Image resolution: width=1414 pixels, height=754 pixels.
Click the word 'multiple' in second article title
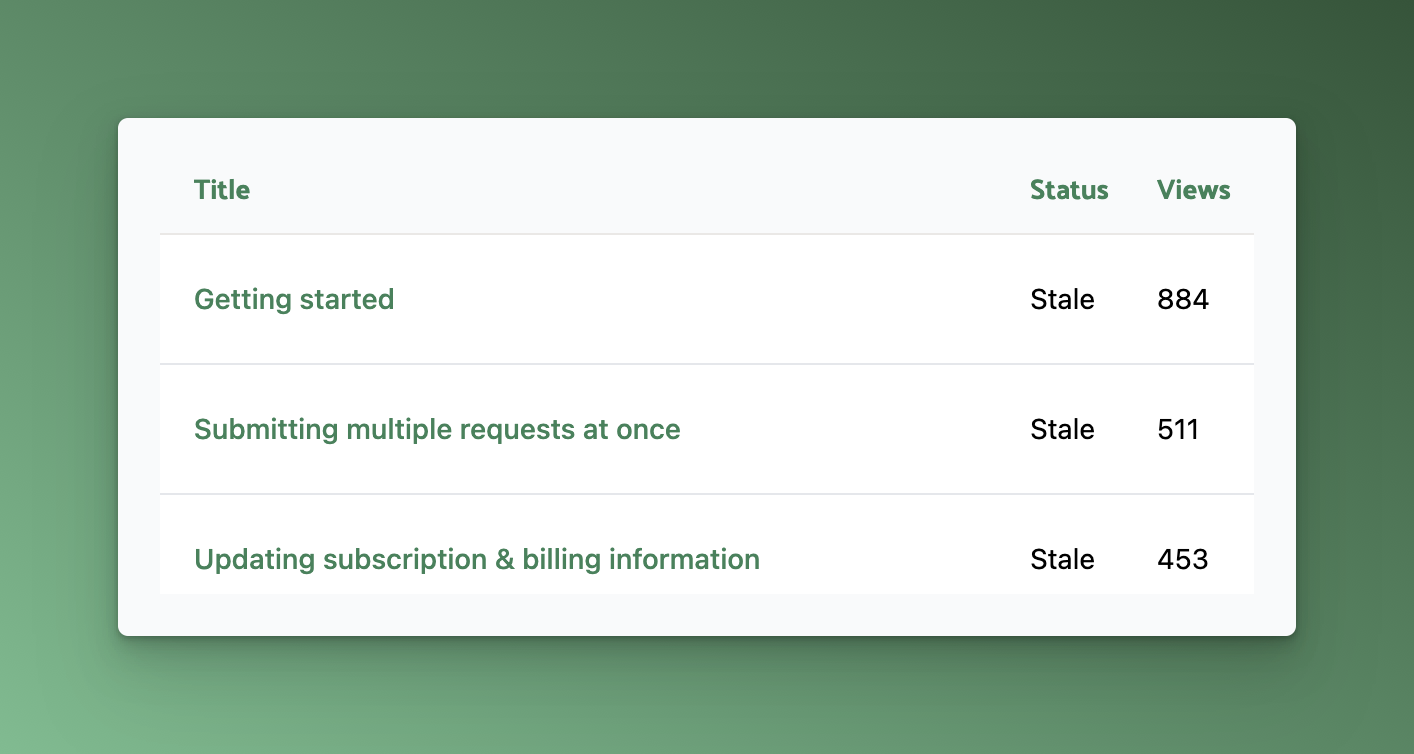399,430
